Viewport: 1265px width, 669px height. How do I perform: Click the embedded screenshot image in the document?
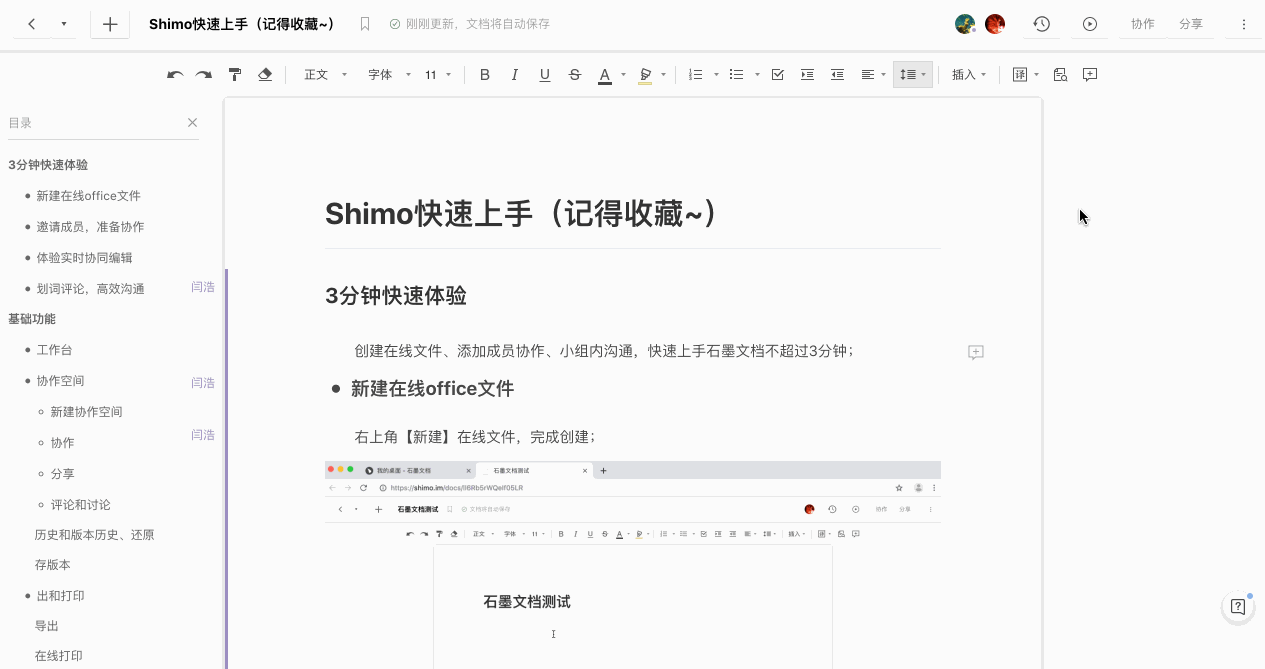coord(633,565)
